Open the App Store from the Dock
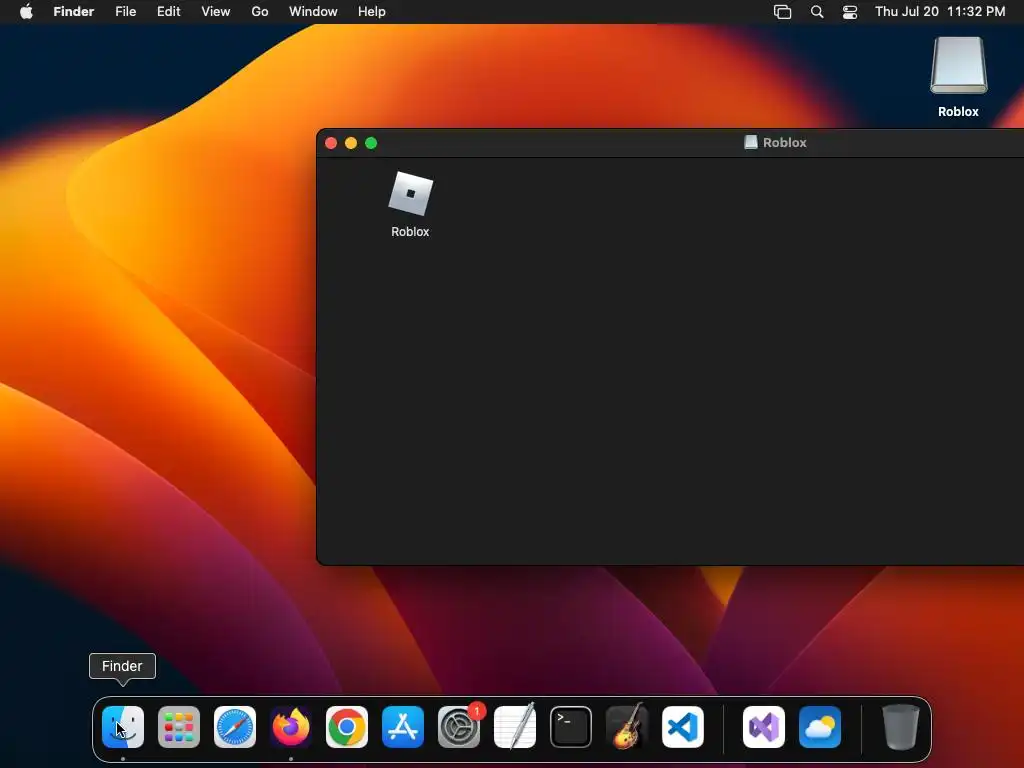Viewport: 1024px width, 768px height. (x=403, y=727)
